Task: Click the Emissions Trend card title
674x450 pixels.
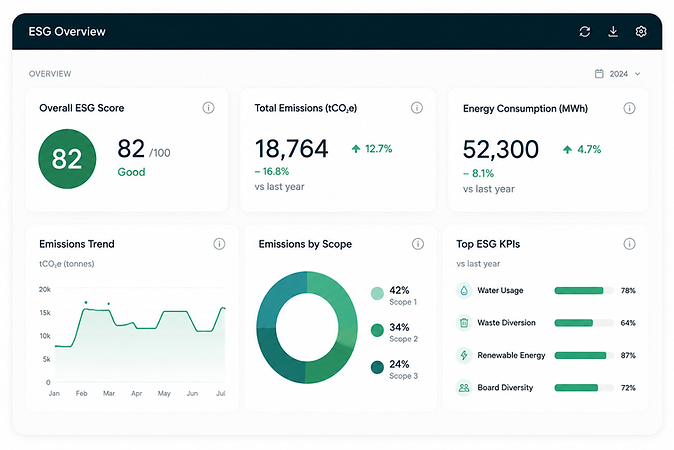Action: click(77, 244)
